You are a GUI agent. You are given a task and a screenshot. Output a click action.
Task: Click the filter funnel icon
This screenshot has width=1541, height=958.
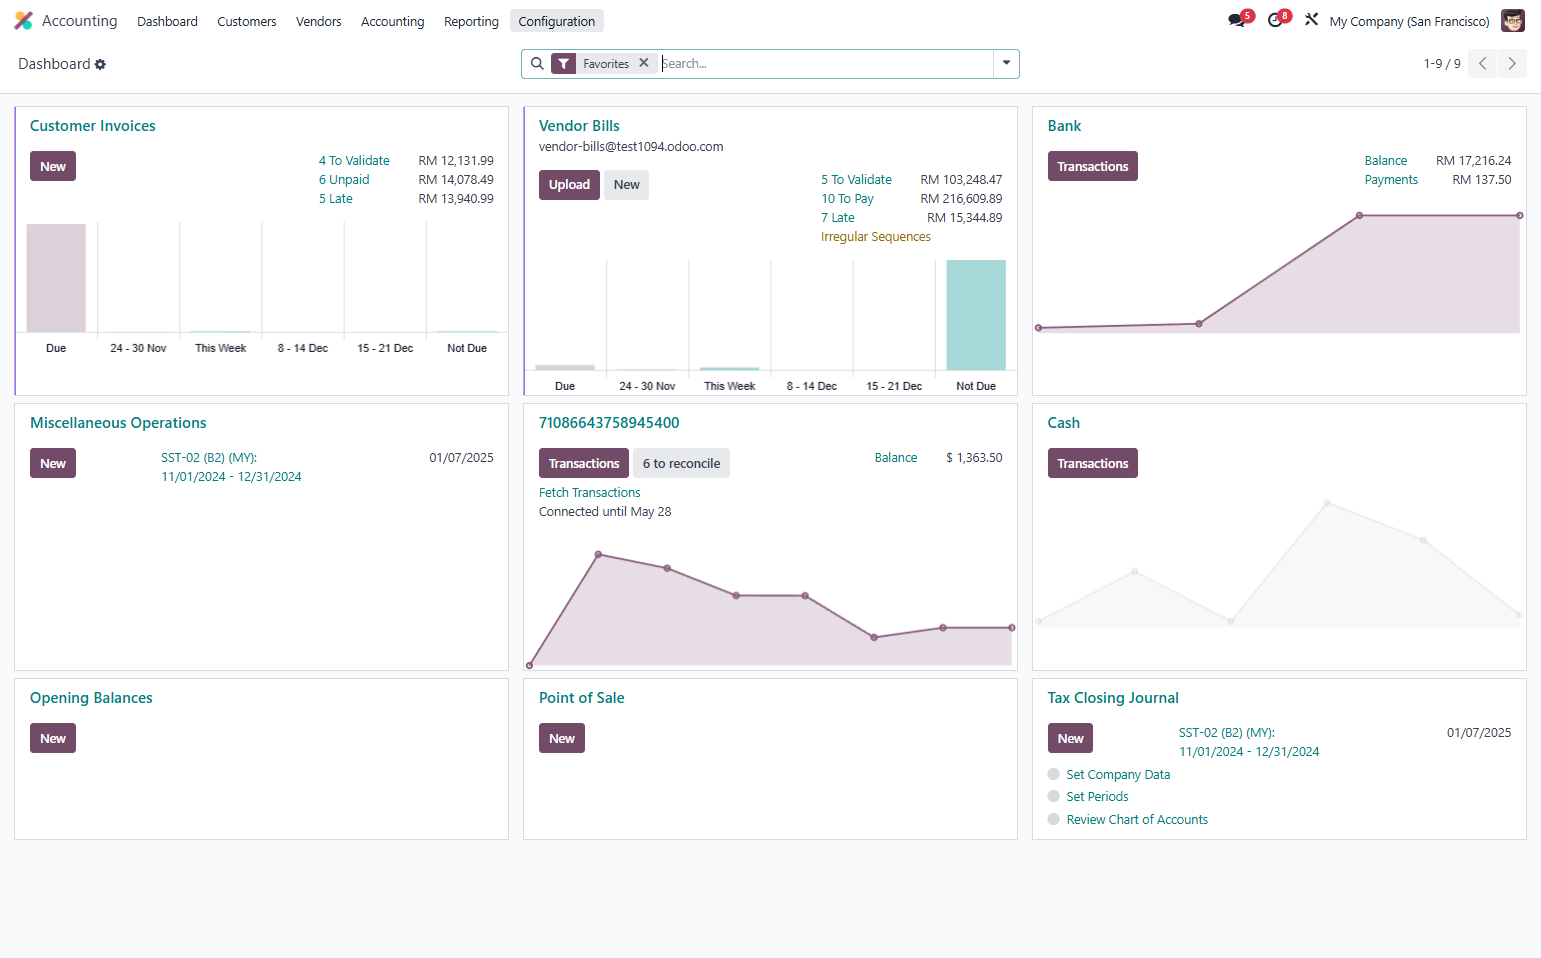tap(564, 64)
